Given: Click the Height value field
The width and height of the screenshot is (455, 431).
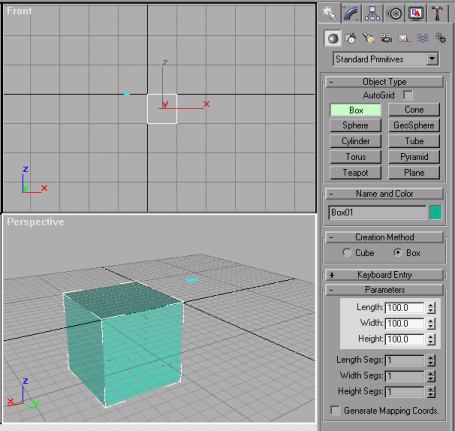Looking at the screenshot, I should 404,339.
